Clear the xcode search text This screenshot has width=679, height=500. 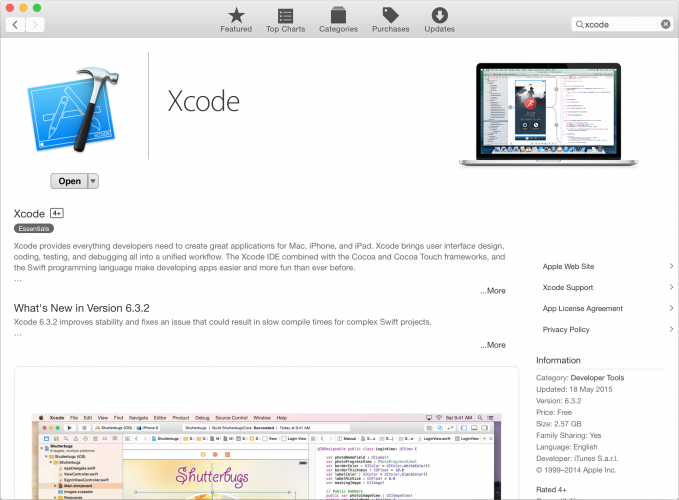point(666,24)
